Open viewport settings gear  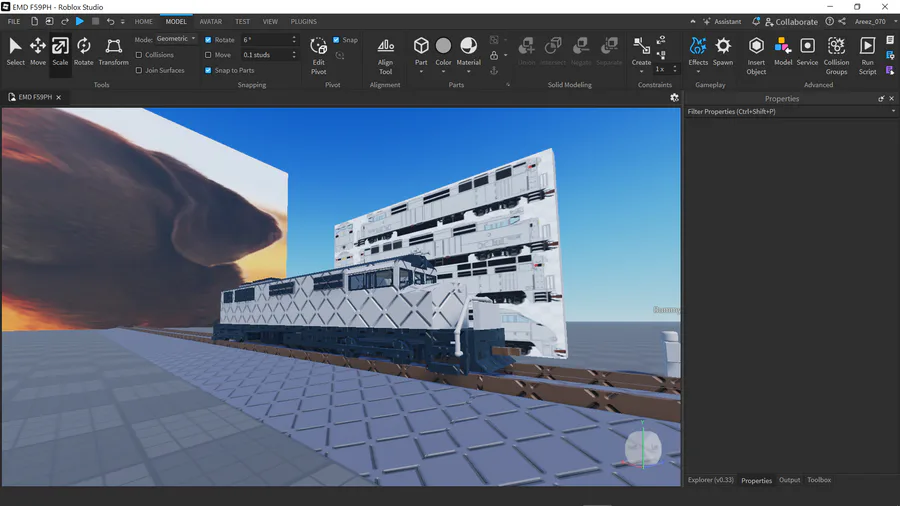click(674, 98)
